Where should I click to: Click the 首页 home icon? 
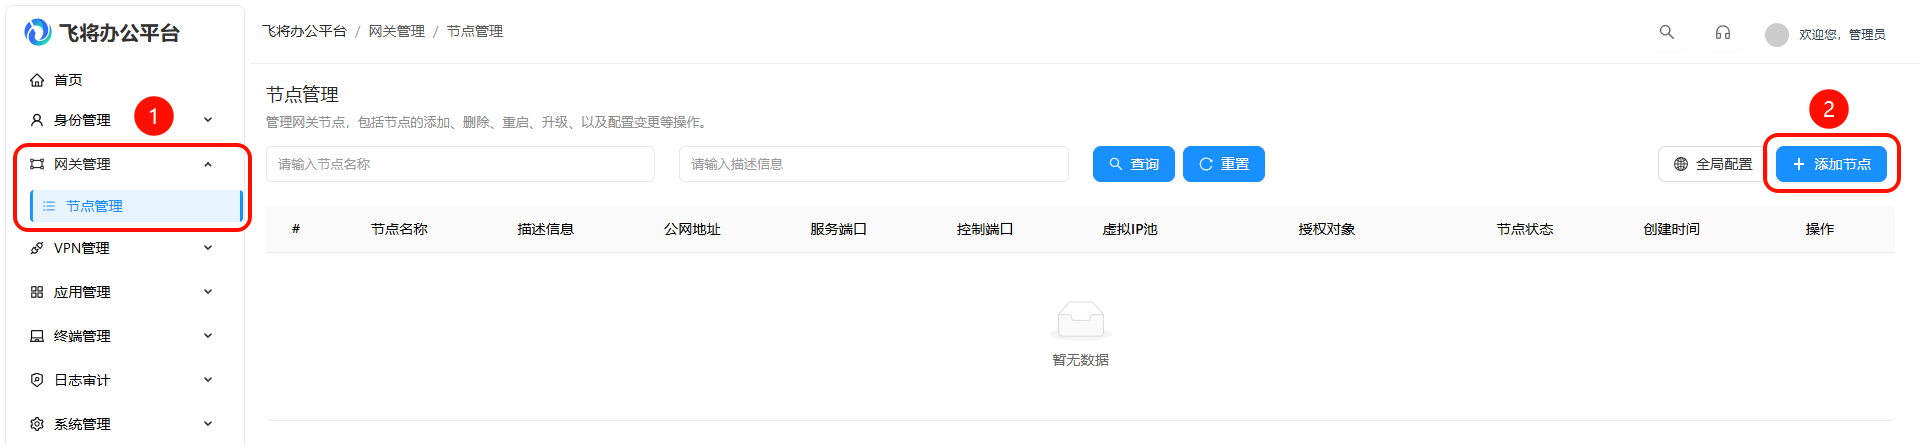coord(37,80)
